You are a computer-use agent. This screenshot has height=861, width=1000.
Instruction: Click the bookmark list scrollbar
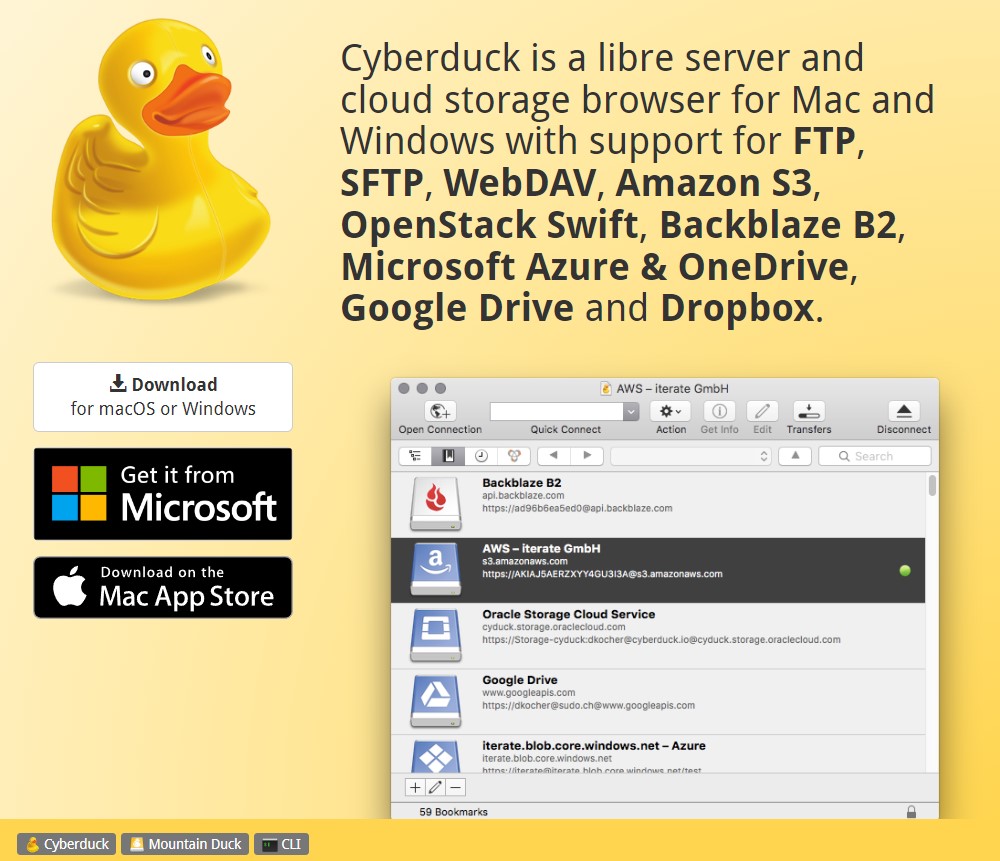[932, 486]
